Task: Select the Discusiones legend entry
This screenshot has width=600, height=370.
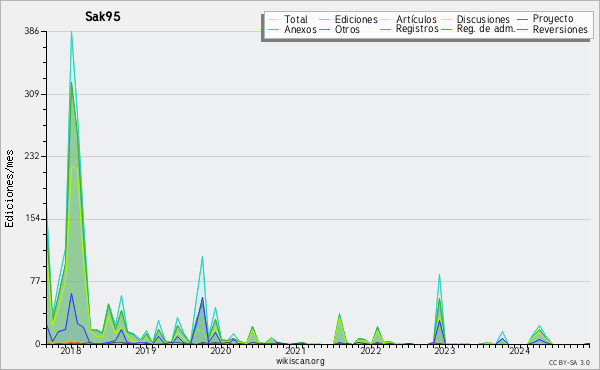Action: pyautogui.click(x=483, y=19)
